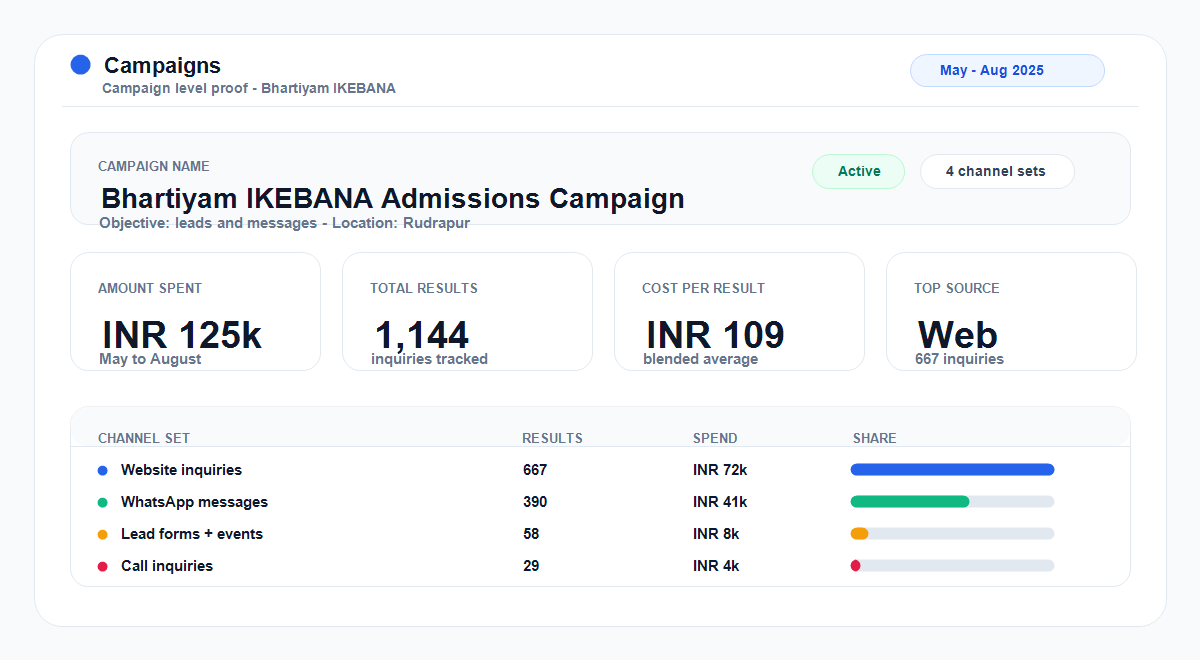Click the INR 72k spend cell
Image resolution: width=1200 pixels, height=660 pixels.
pos(720,470)
